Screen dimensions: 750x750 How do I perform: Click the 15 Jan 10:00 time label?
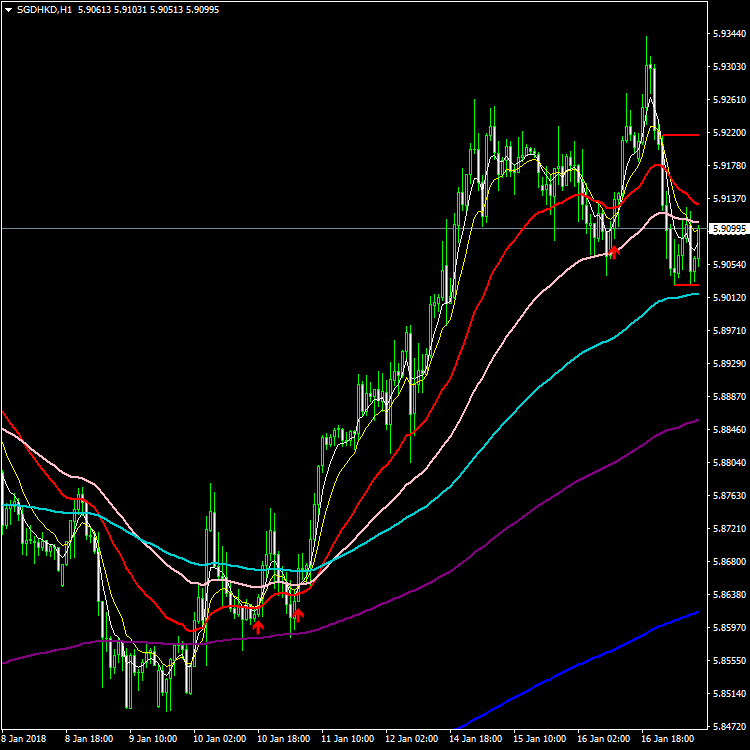(x=540, y=739)
